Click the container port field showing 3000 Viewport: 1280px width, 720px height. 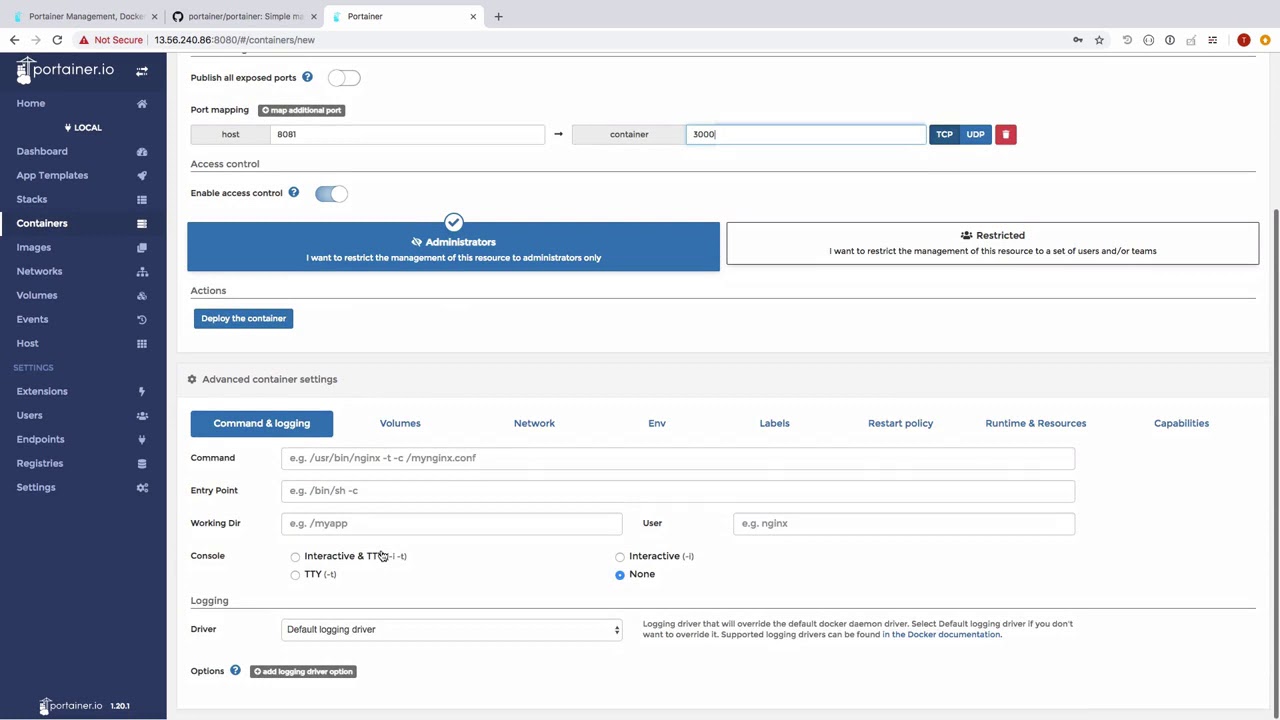[x=806, y=134]
